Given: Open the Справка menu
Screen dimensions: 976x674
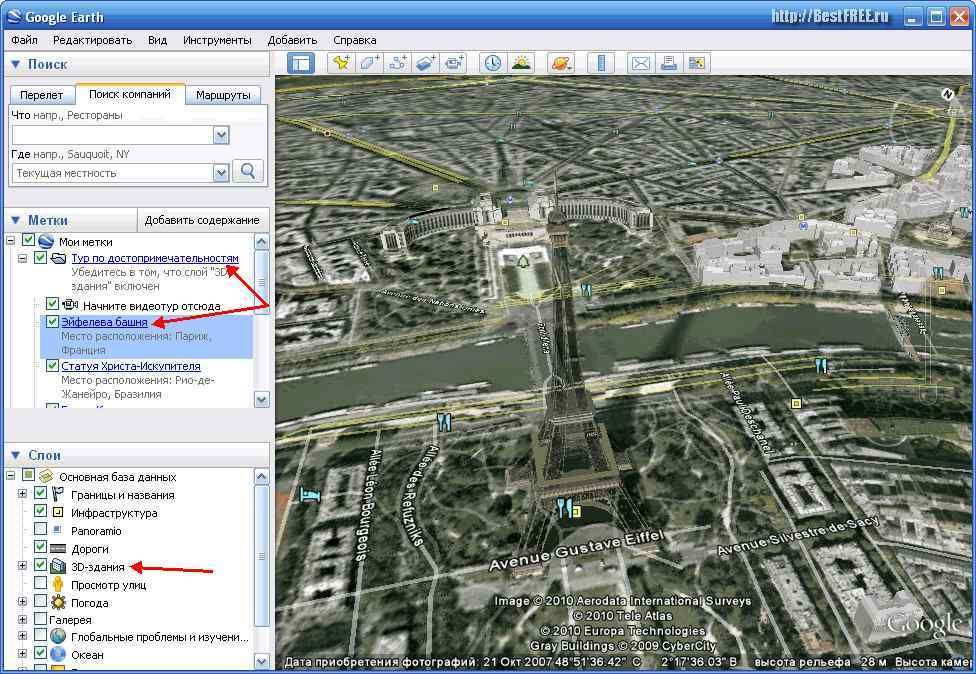Looking at the screenshot, I should click(x=355, y=40).
